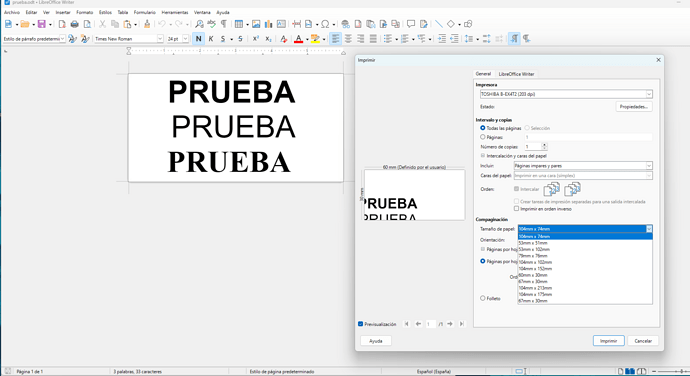Go to next preview page arrow
Viewport: 690px width, 376px height.
[450, 324]
